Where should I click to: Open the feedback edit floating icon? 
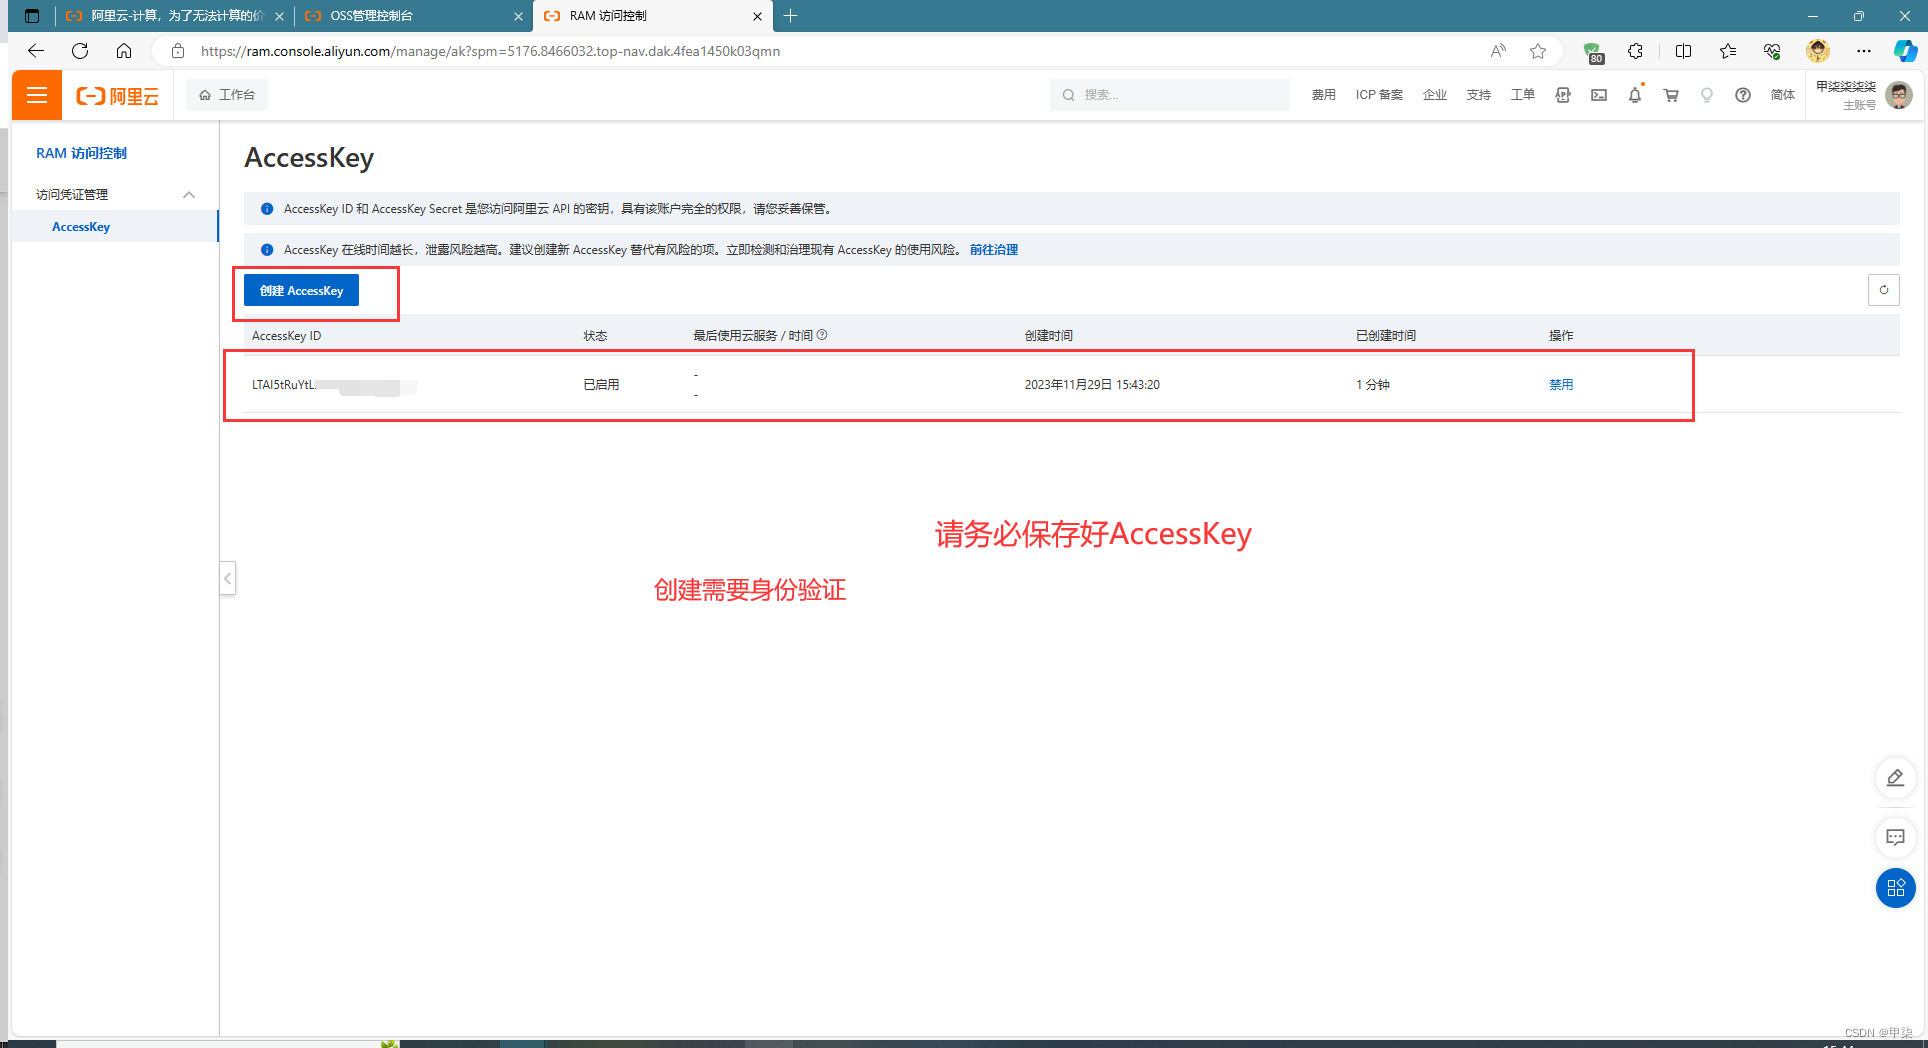click(x=1895, y=778)
